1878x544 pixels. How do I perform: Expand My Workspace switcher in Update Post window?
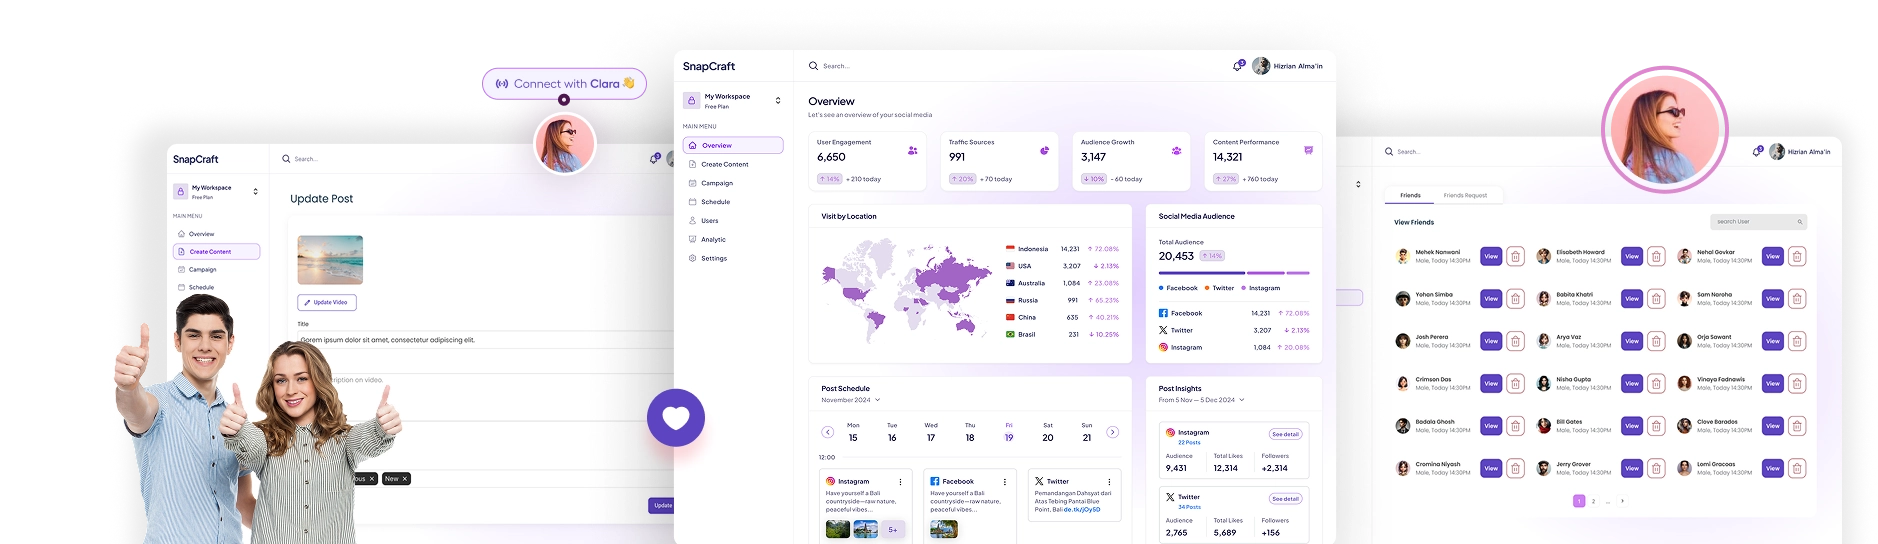[255, 192]
